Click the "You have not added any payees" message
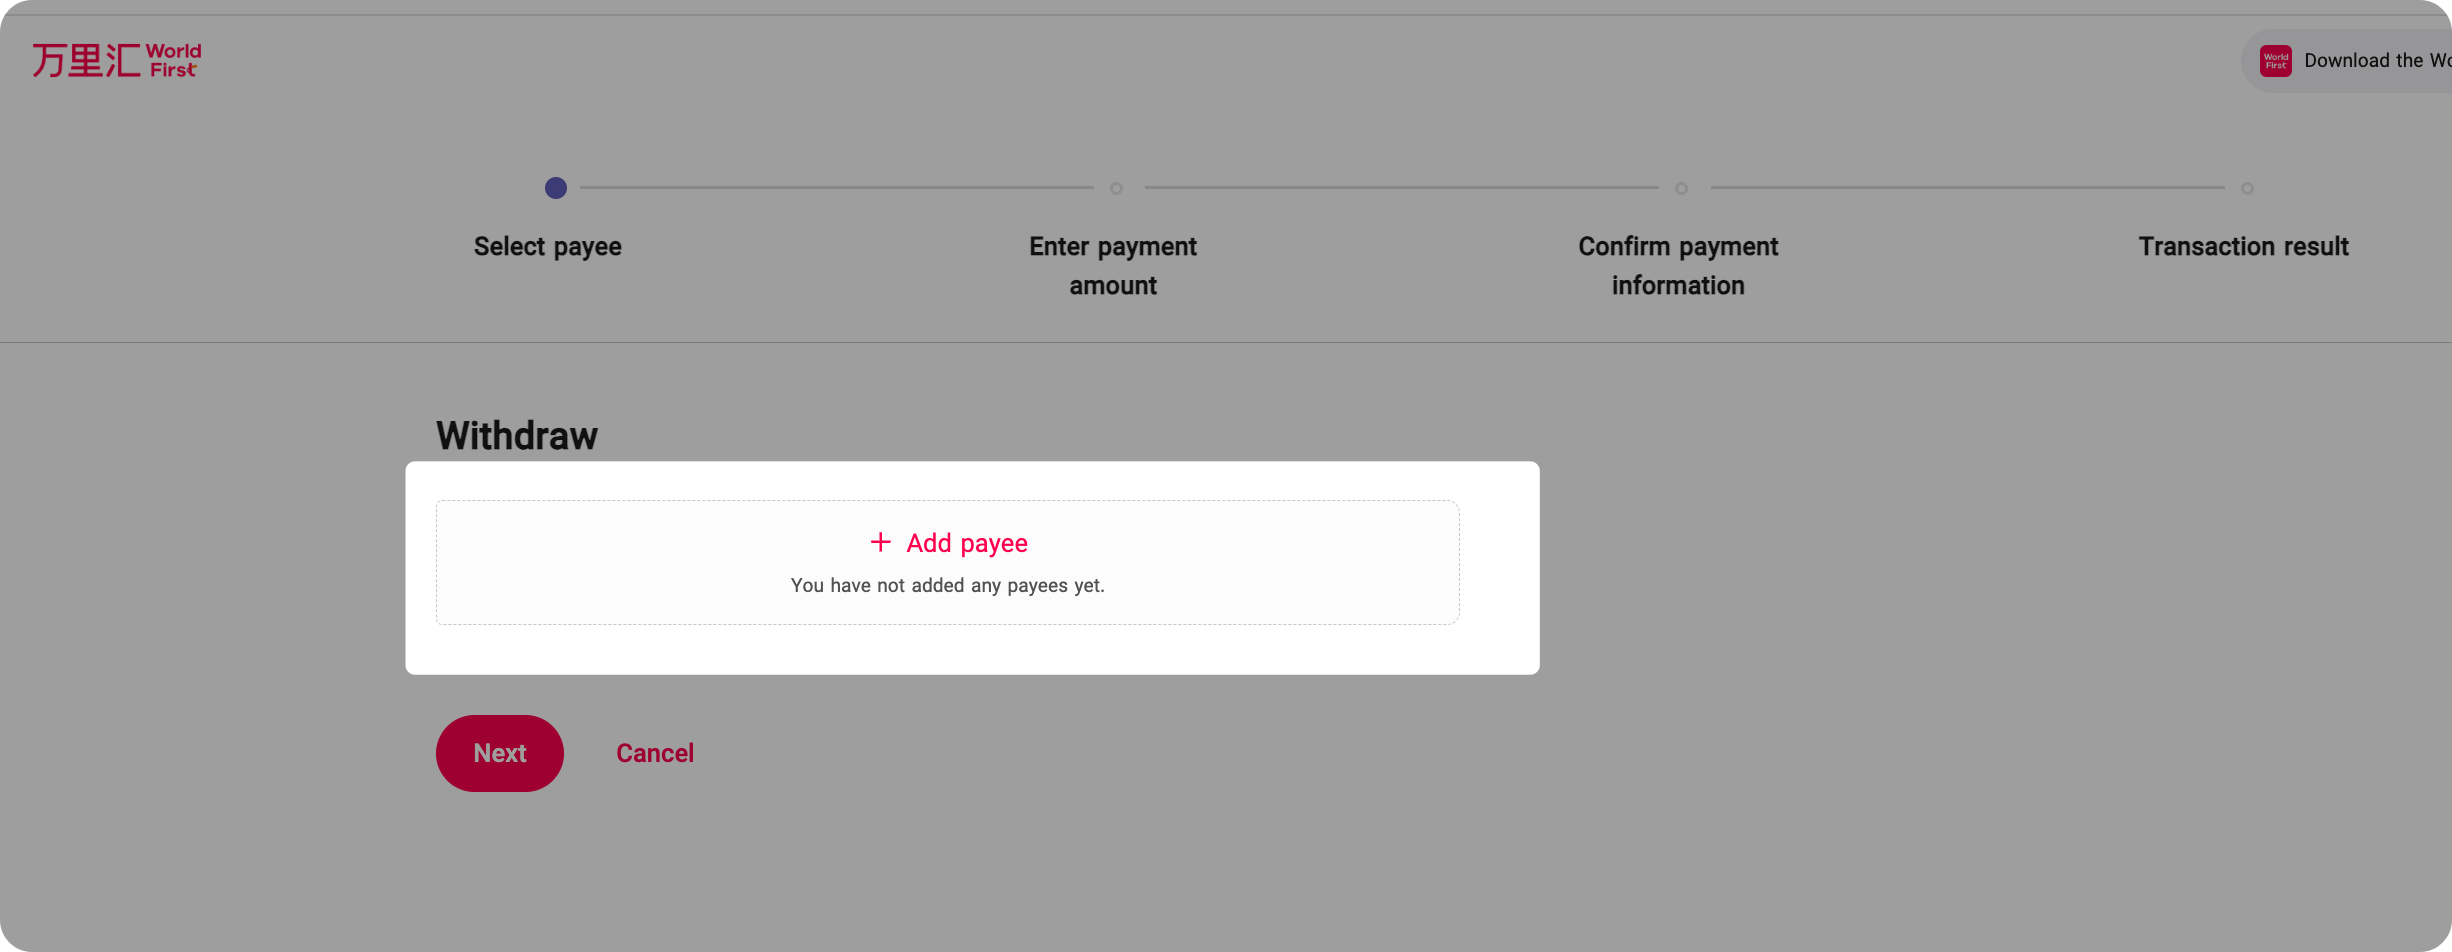 947,585
